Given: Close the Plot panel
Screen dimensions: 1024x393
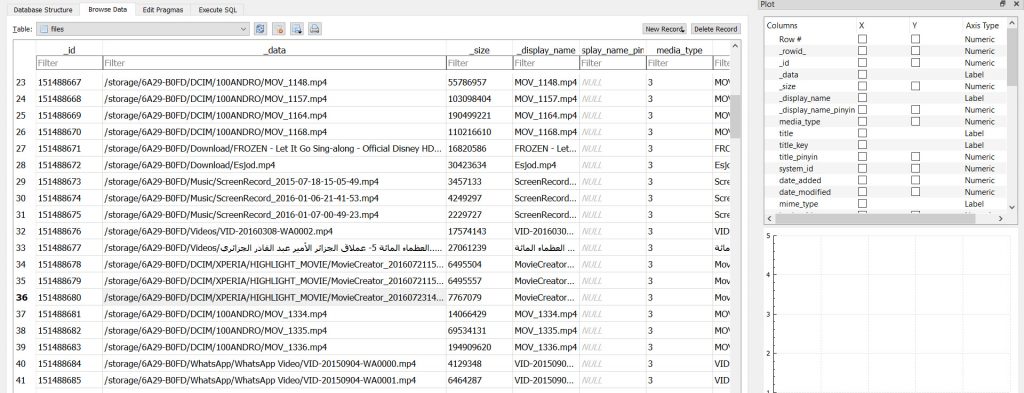Looking at the screenshot, I should coord(1016,4).
